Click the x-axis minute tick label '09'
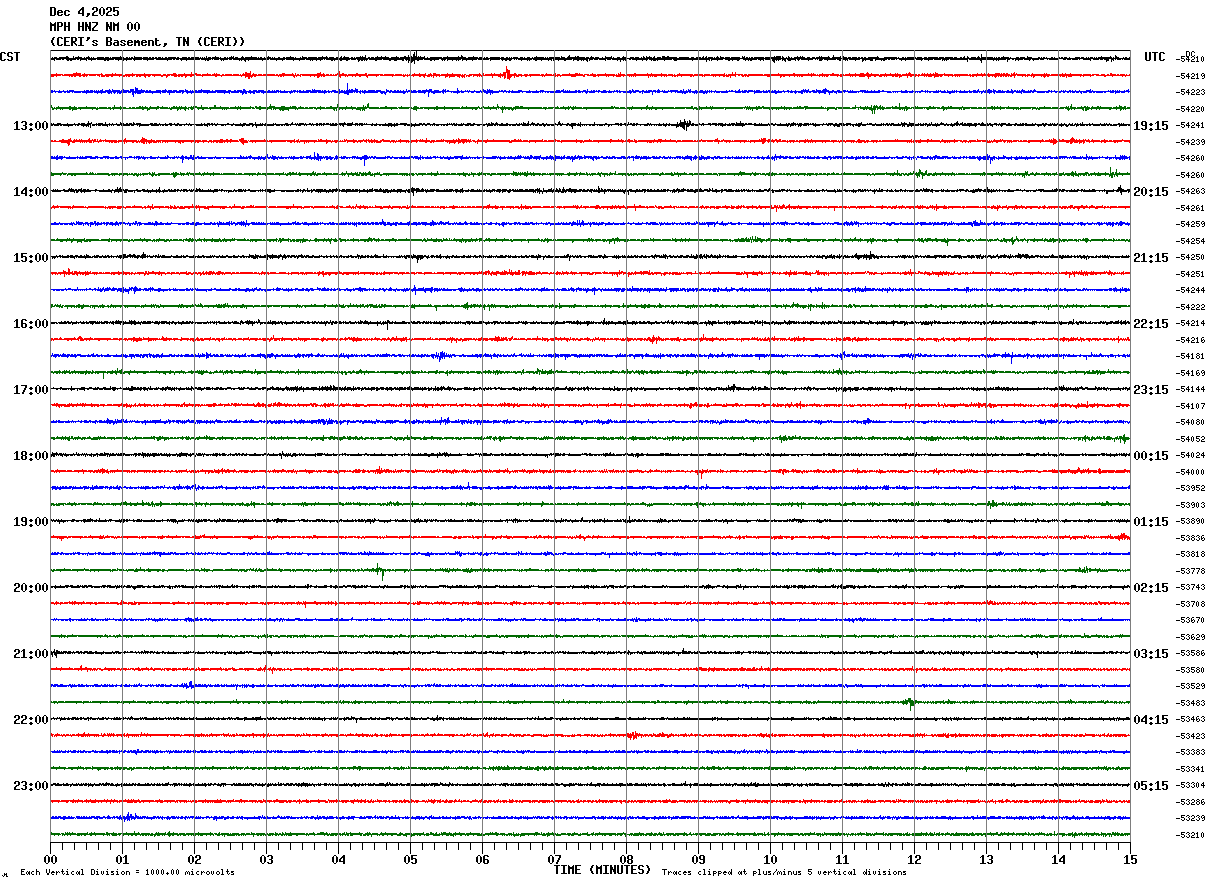 click(698, 859)
